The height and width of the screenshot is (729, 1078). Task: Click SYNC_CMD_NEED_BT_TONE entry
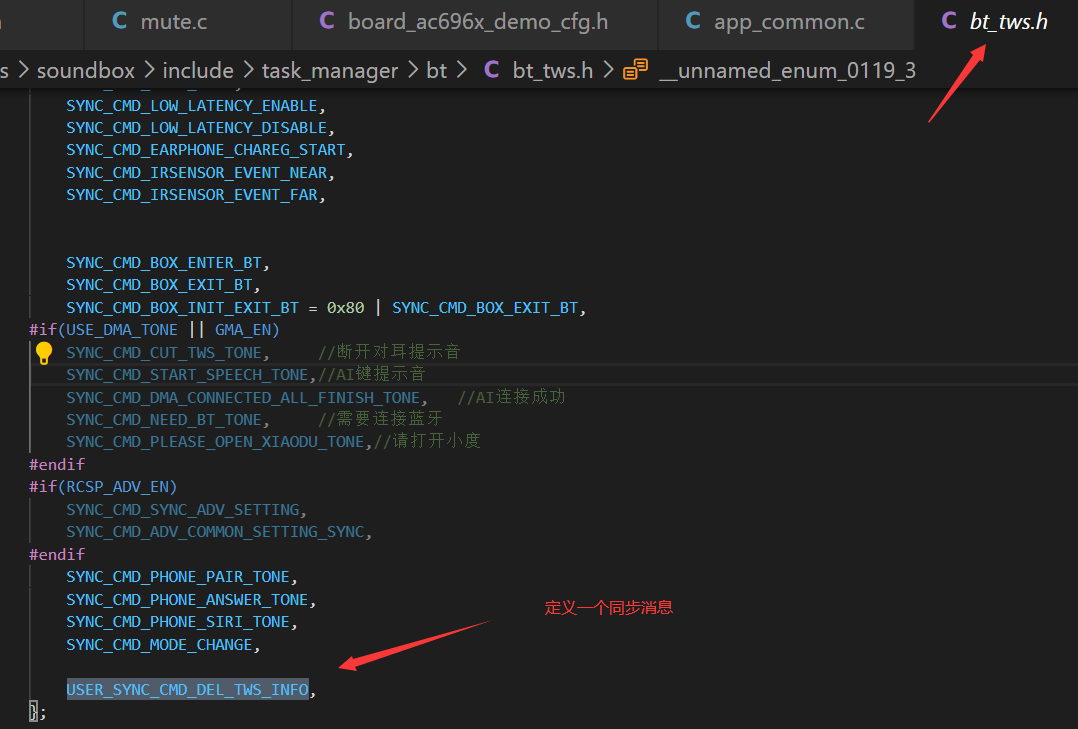coord(164,420)
